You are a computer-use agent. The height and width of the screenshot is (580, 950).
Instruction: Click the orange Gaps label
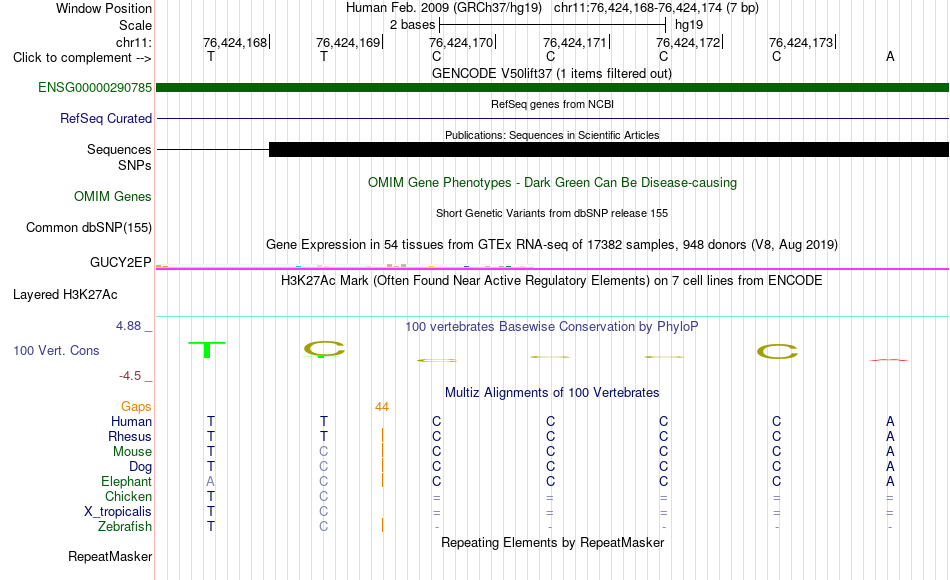tap(136, 407)
